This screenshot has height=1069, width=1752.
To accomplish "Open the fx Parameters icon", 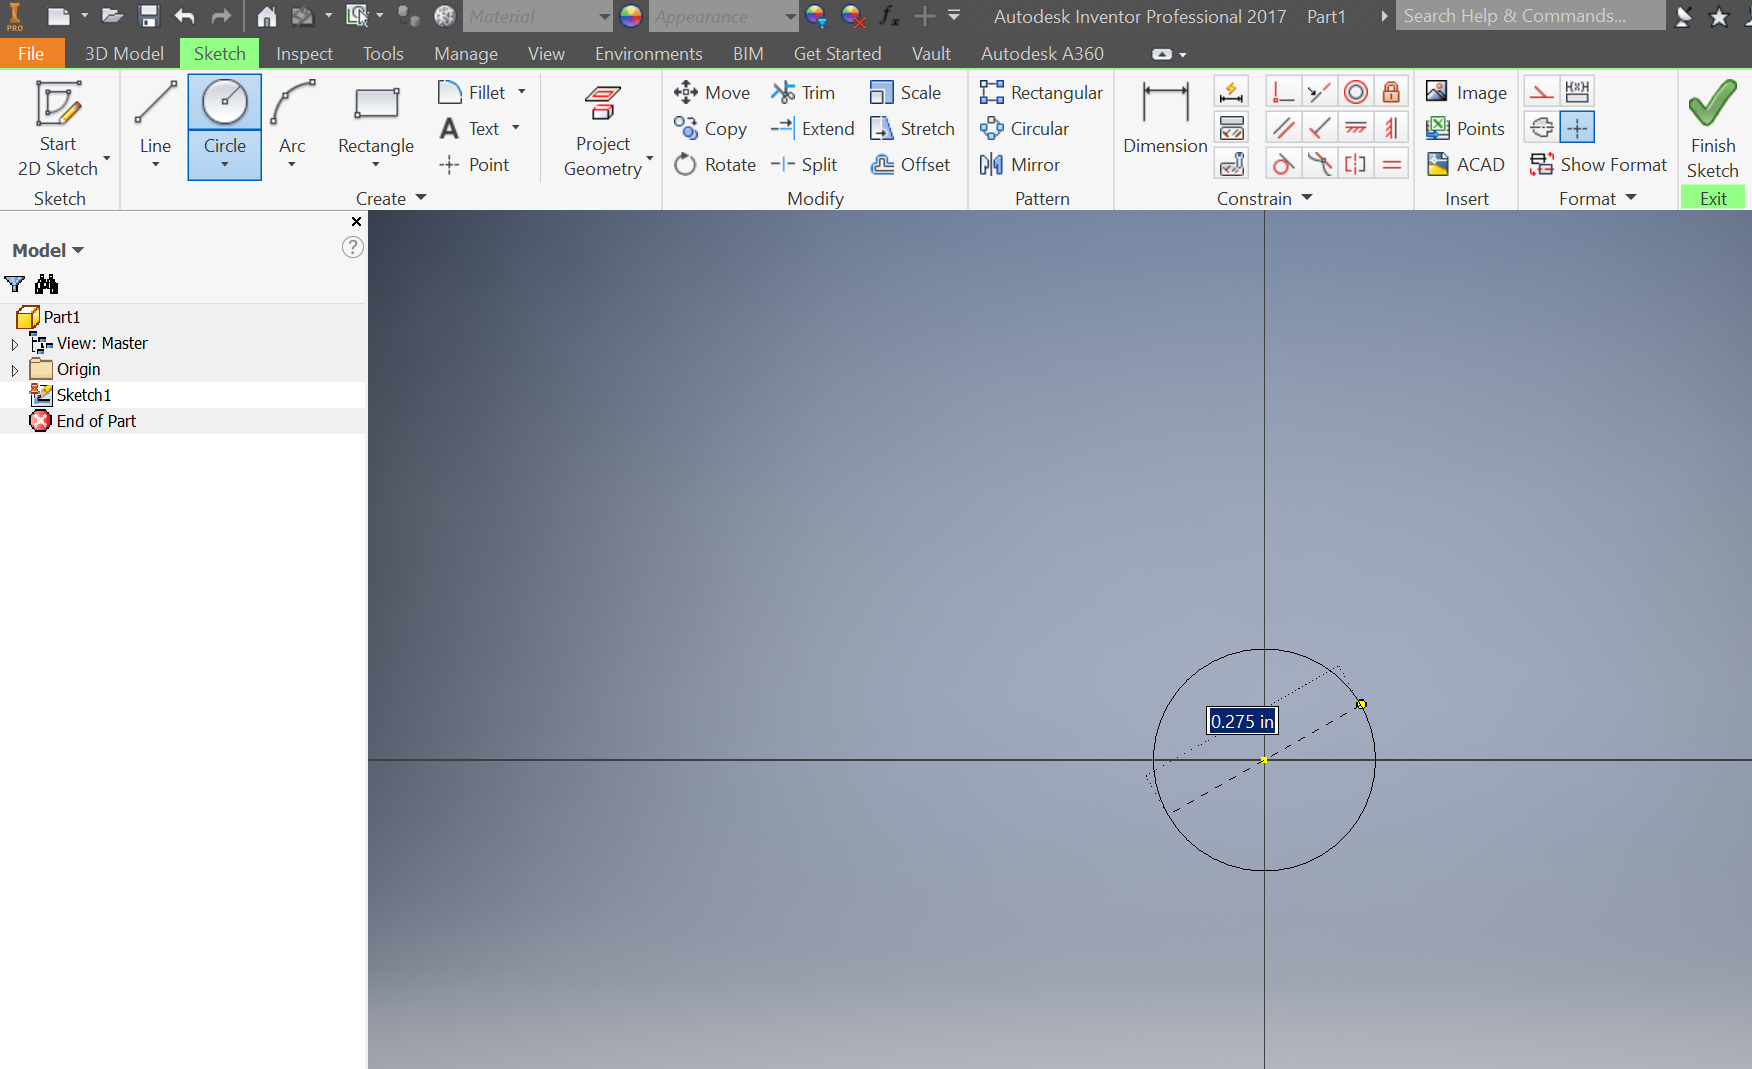I will pos(889,16).
